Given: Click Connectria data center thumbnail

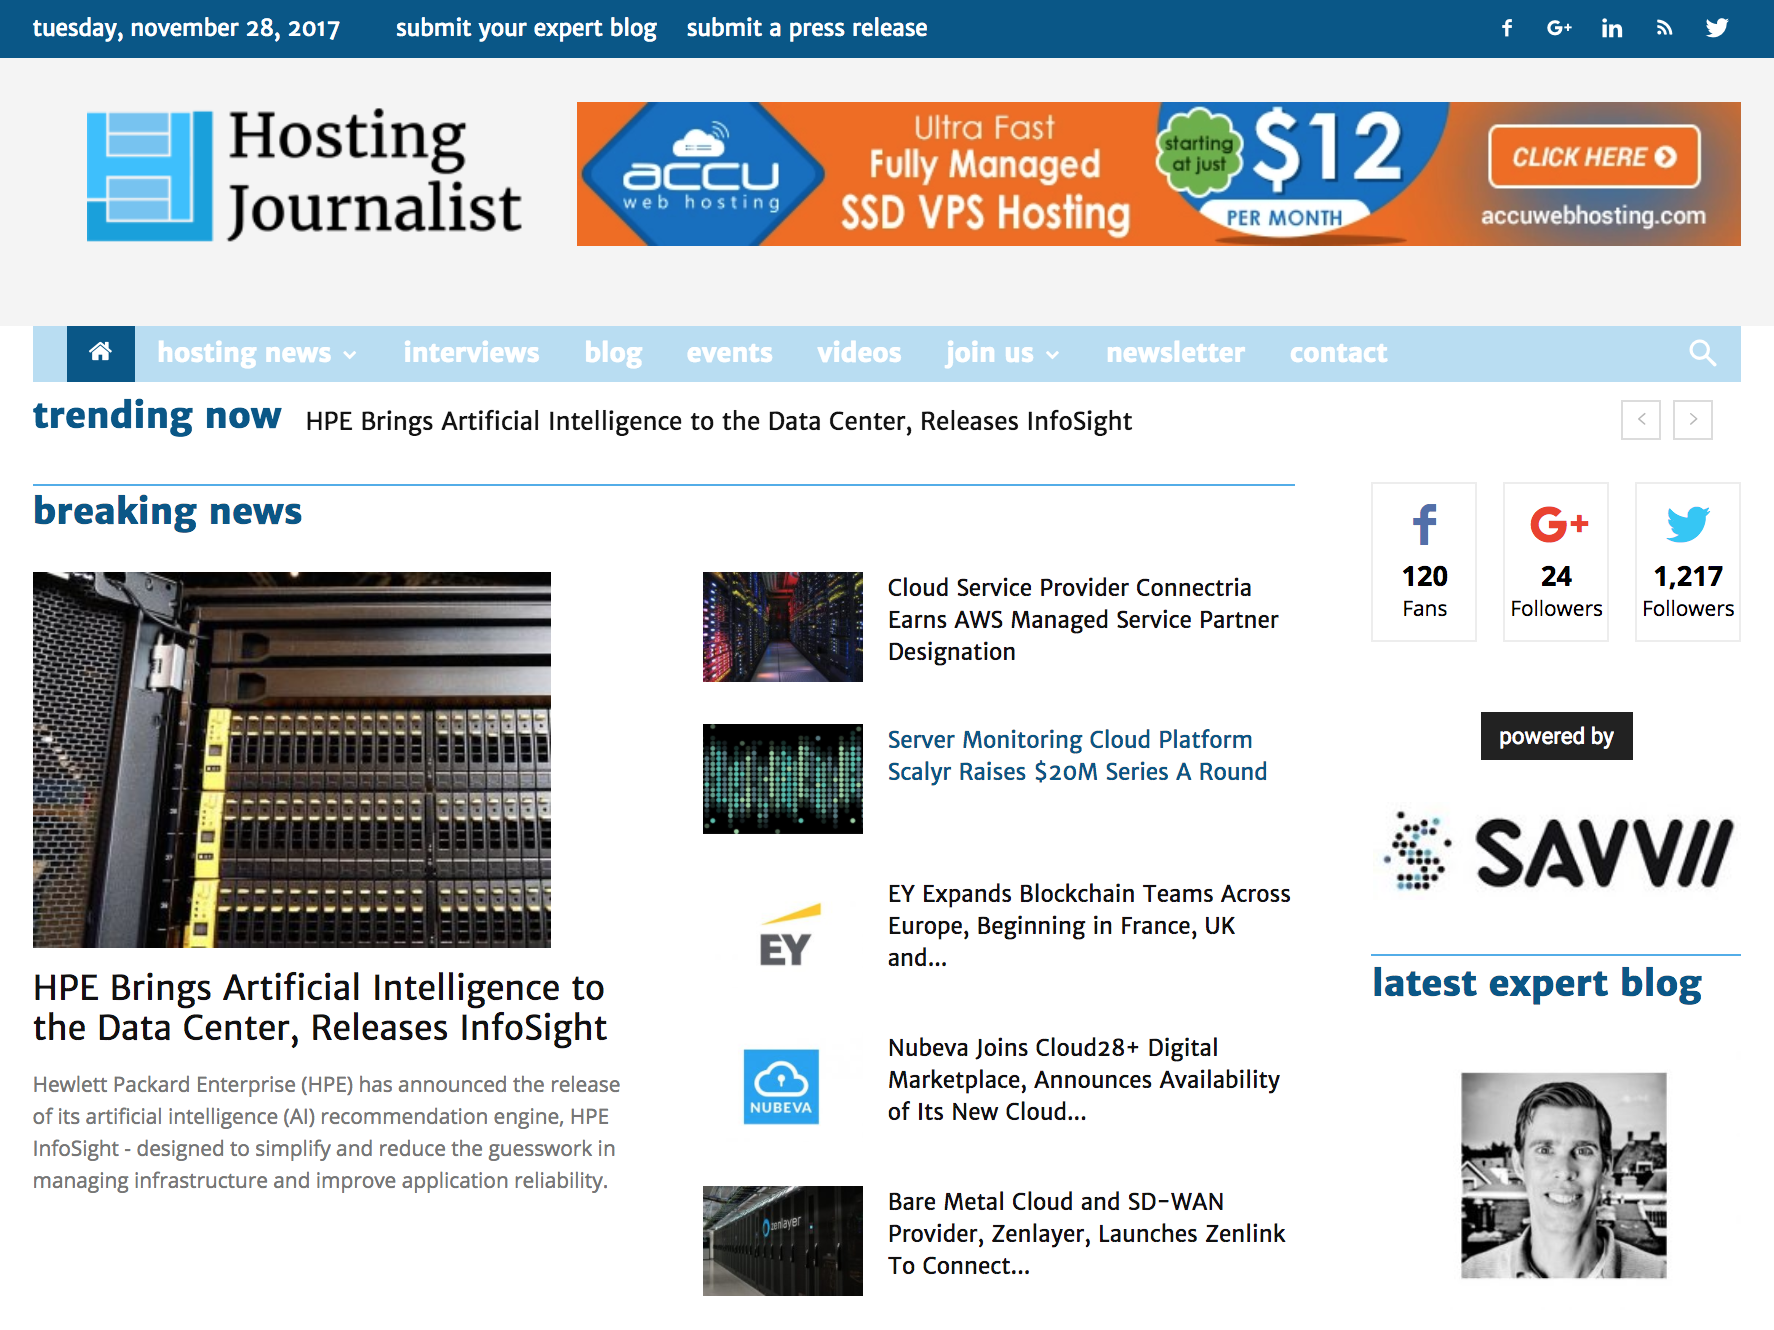Looking at the screenshot, I should pos(783,627).
